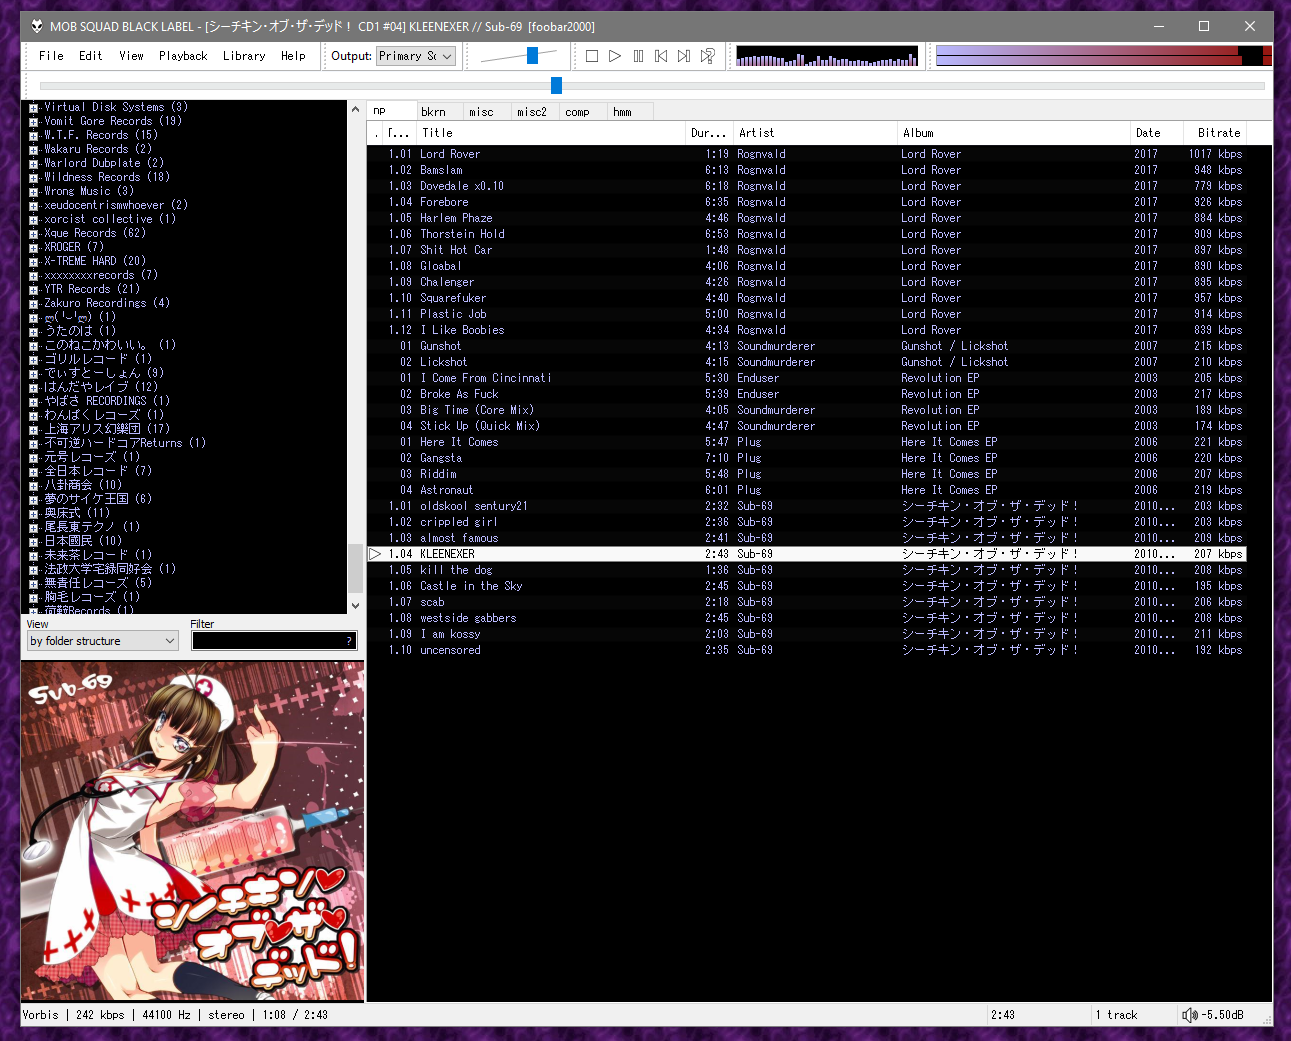
Task: Select the track 'Astronaut' by Plug
Action: [x=806, y=490]
